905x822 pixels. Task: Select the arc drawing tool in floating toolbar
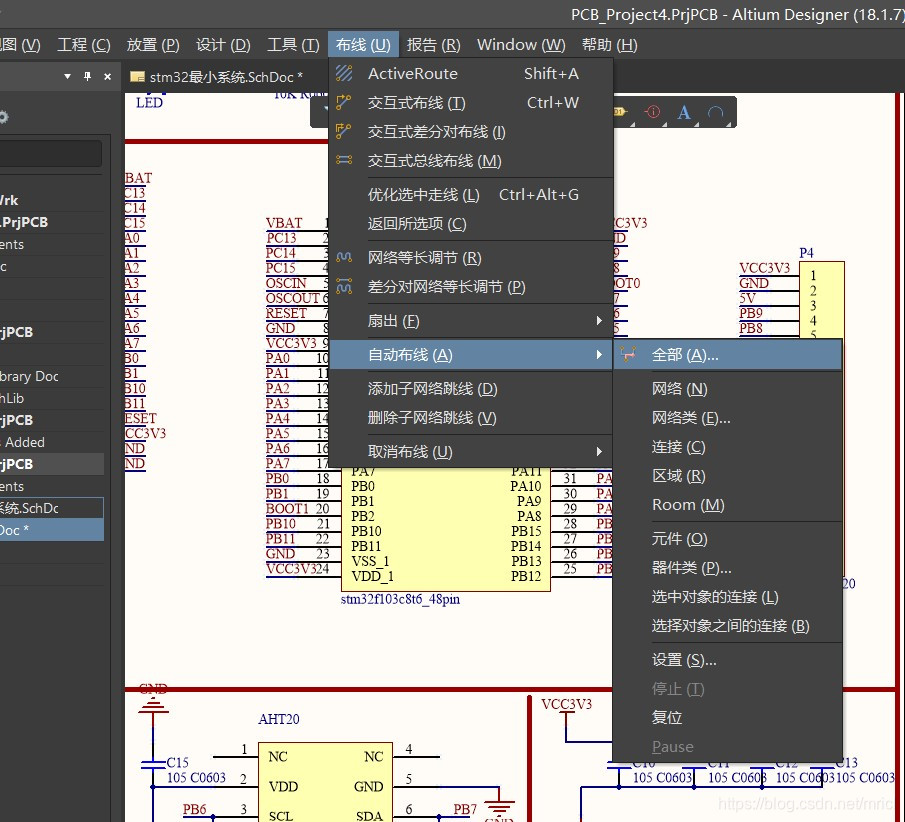pyautogui.click(x=716, y=112)
